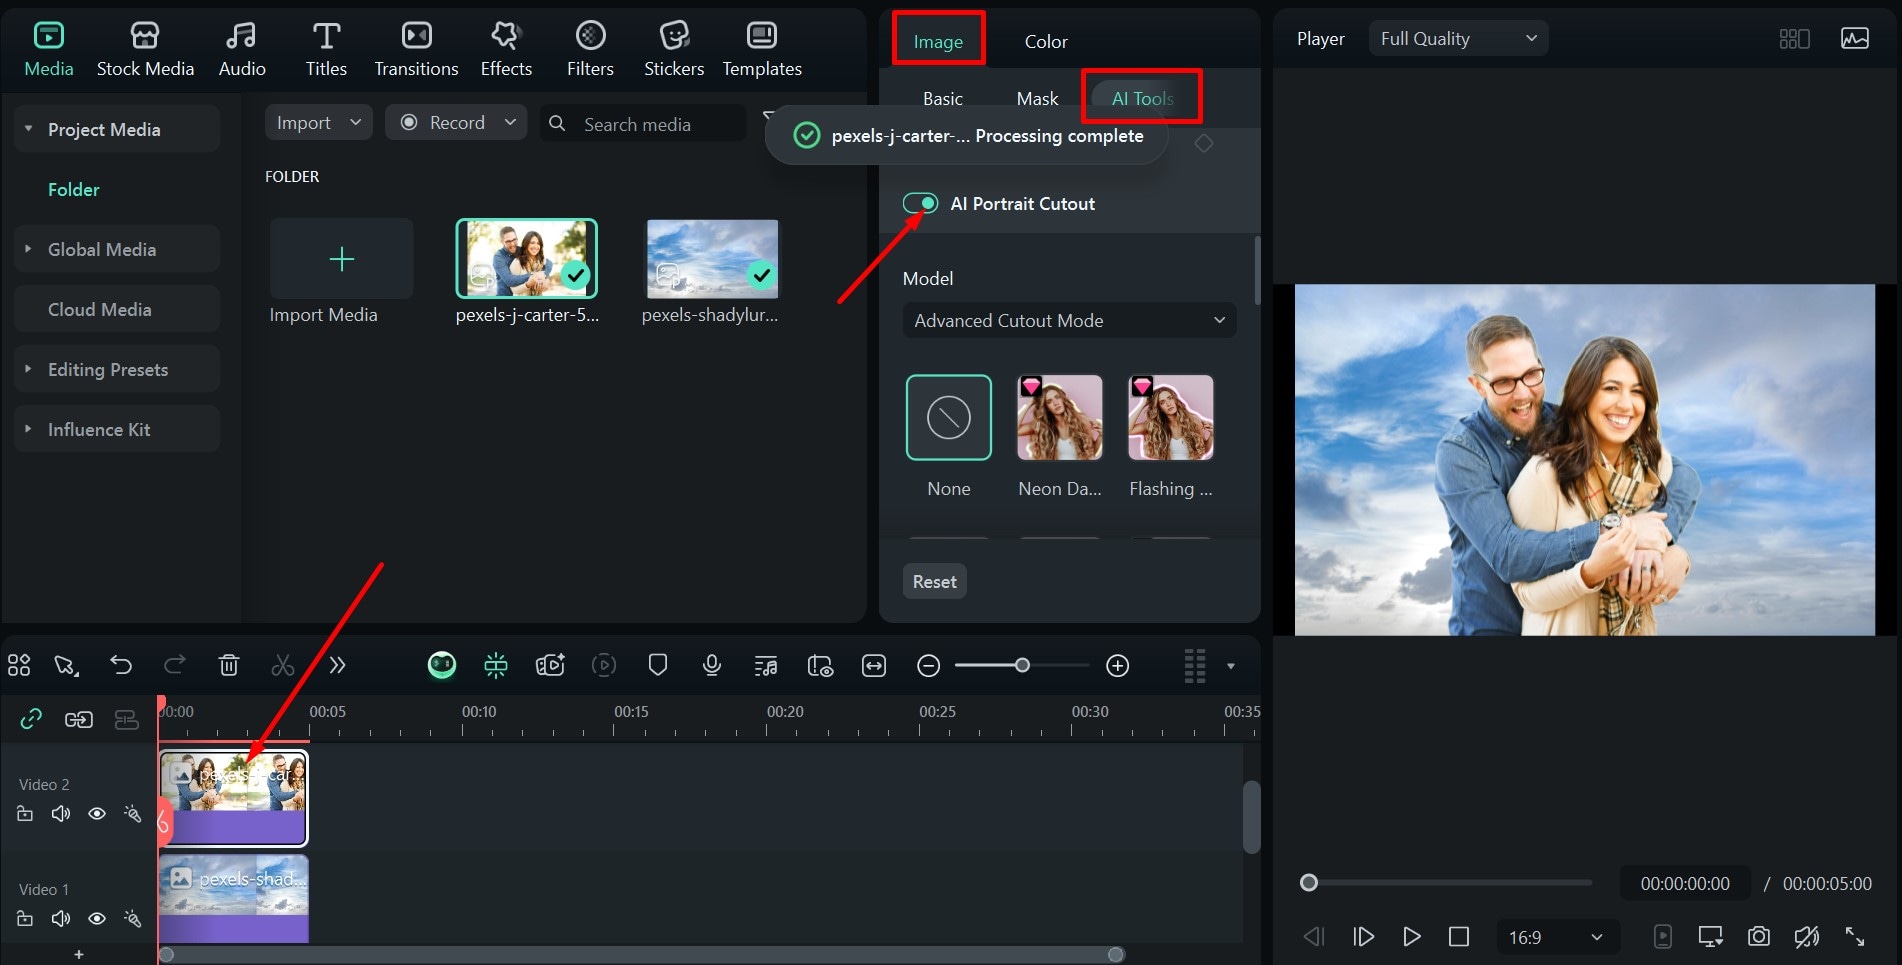Select the pexels-shad clip on Video 1
Image resolution: width=1902 pixels, height=965 pixels.
[234, 899]
